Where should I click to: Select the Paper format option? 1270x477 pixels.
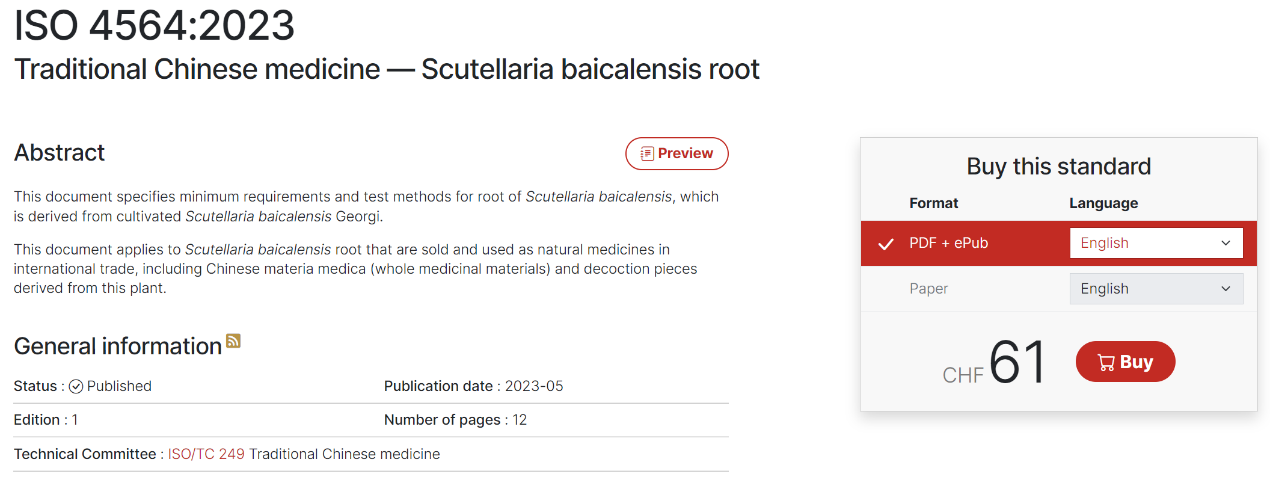[928, 289]
